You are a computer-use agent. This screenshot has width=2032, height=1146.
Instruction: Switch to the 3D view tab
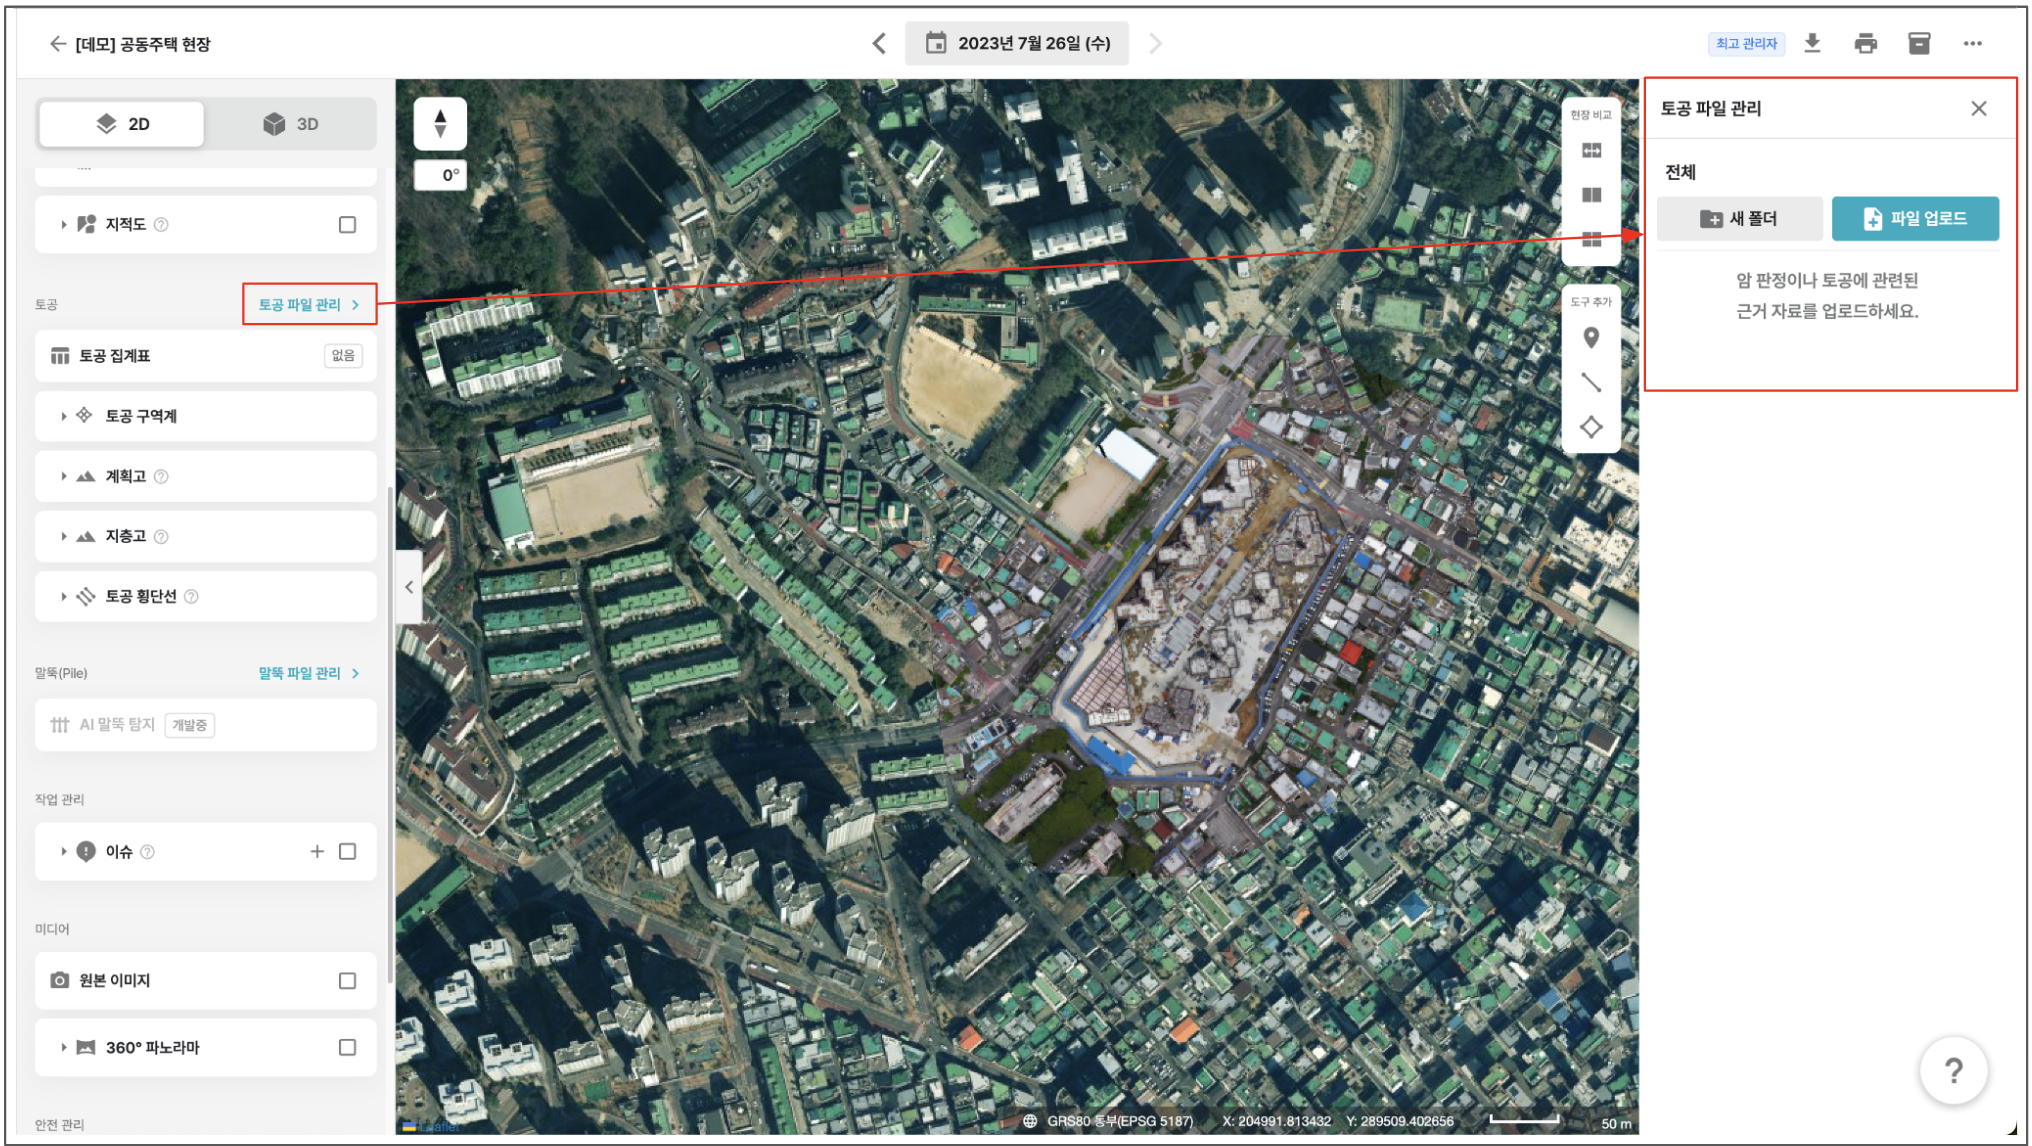290,124
